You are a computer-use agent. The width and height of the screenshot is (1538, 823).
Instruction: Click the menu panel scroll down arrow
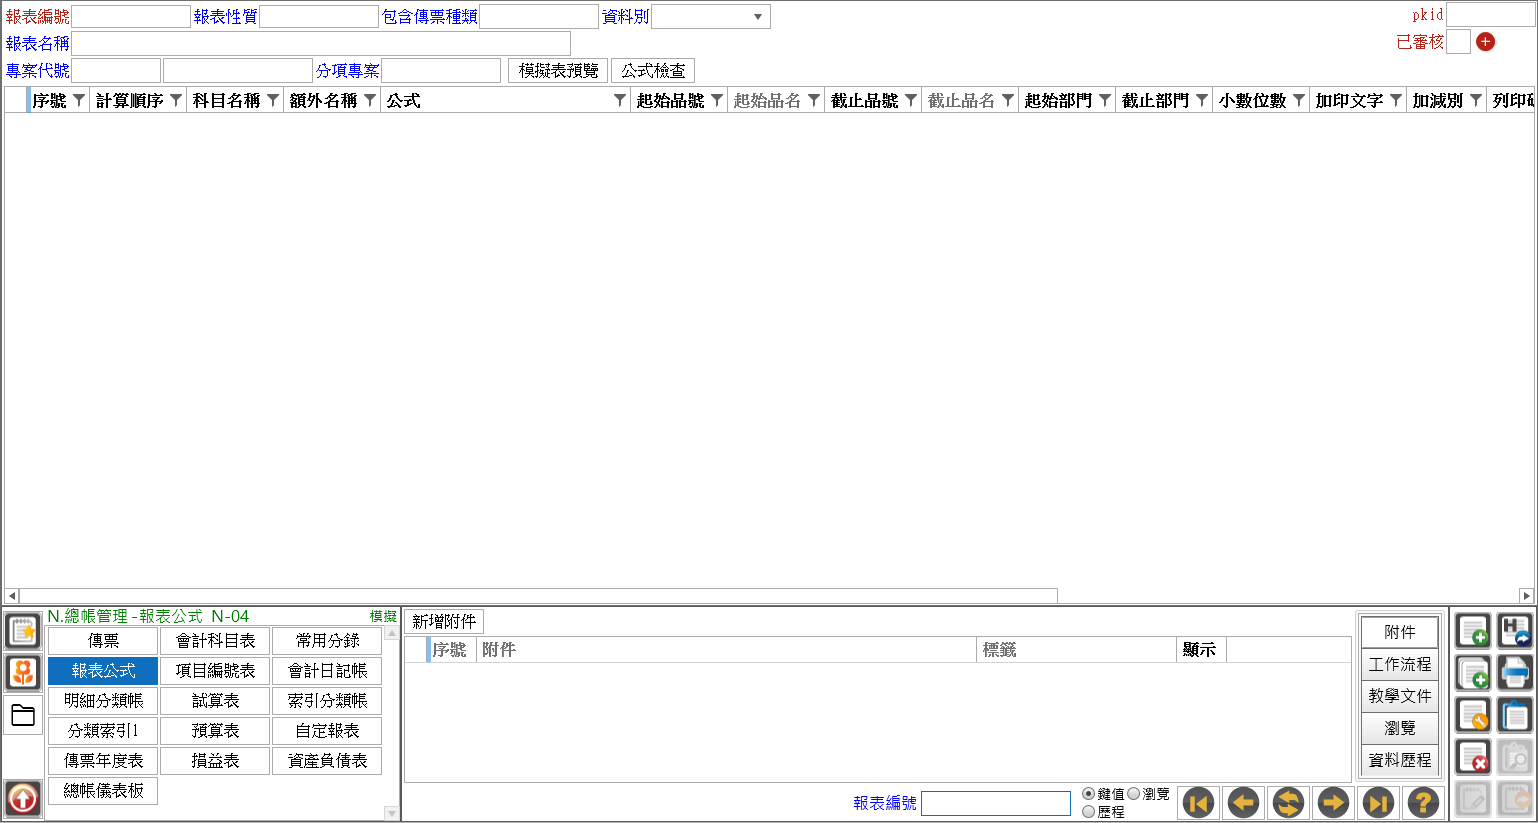click(x=391, y=814)
